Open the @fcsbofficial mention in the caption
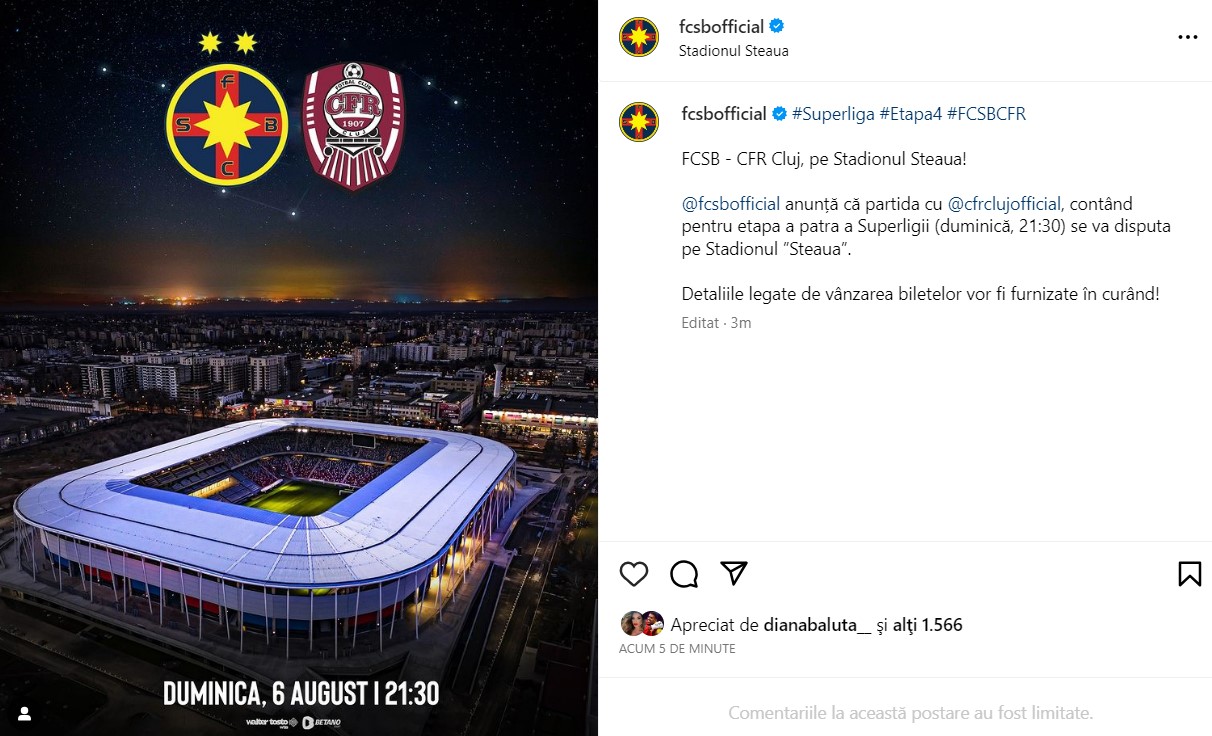The image size is (1212, 736). pyautogui.click(x=731, y=204)
